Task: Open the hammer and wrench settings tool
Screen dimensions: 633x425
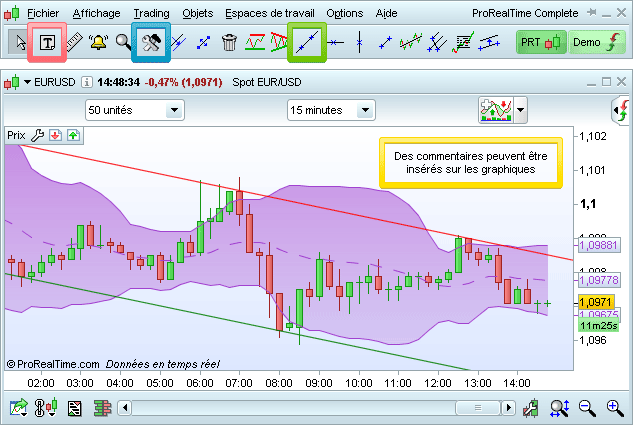Action: [x=151, y=42]
